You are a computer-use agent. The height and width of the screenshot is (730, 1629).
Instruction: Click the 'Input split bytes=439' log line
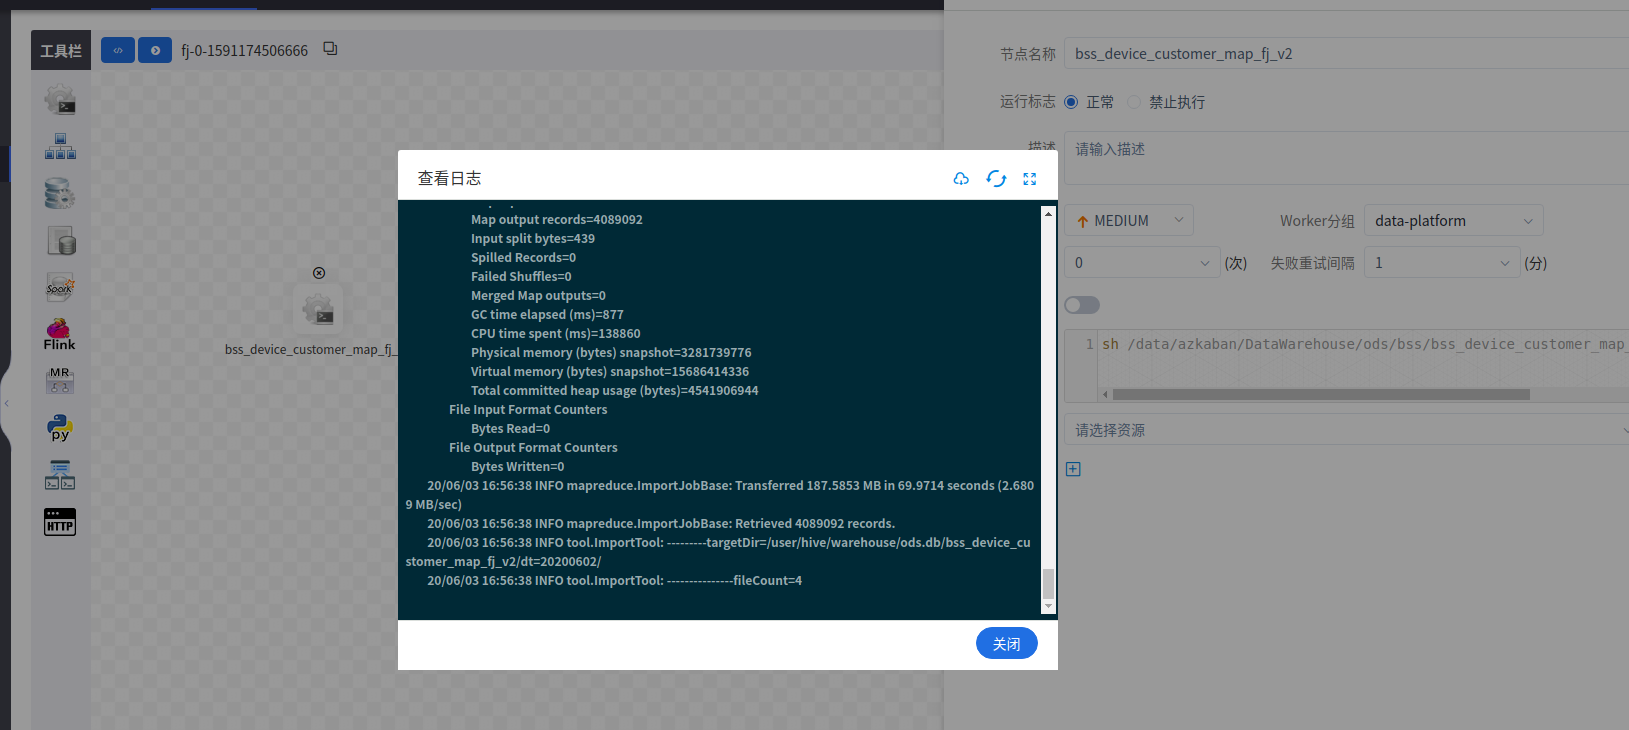533,239
